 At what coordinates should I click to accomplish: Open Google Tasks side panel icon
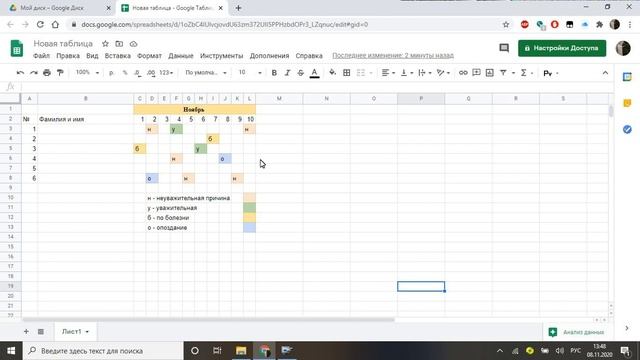(x=627, y=129)
